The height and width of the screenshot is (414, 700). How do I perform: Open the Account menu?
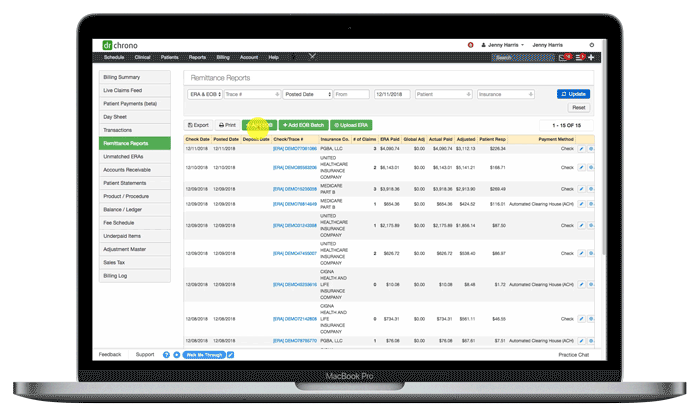pos(249,57)
